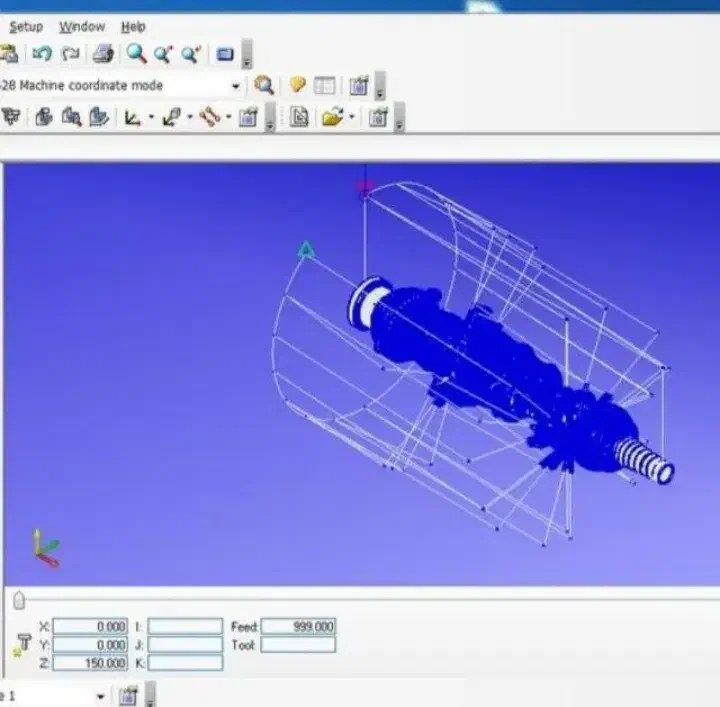Open the axis icon dropdown arrow

[x=151, y=119]
